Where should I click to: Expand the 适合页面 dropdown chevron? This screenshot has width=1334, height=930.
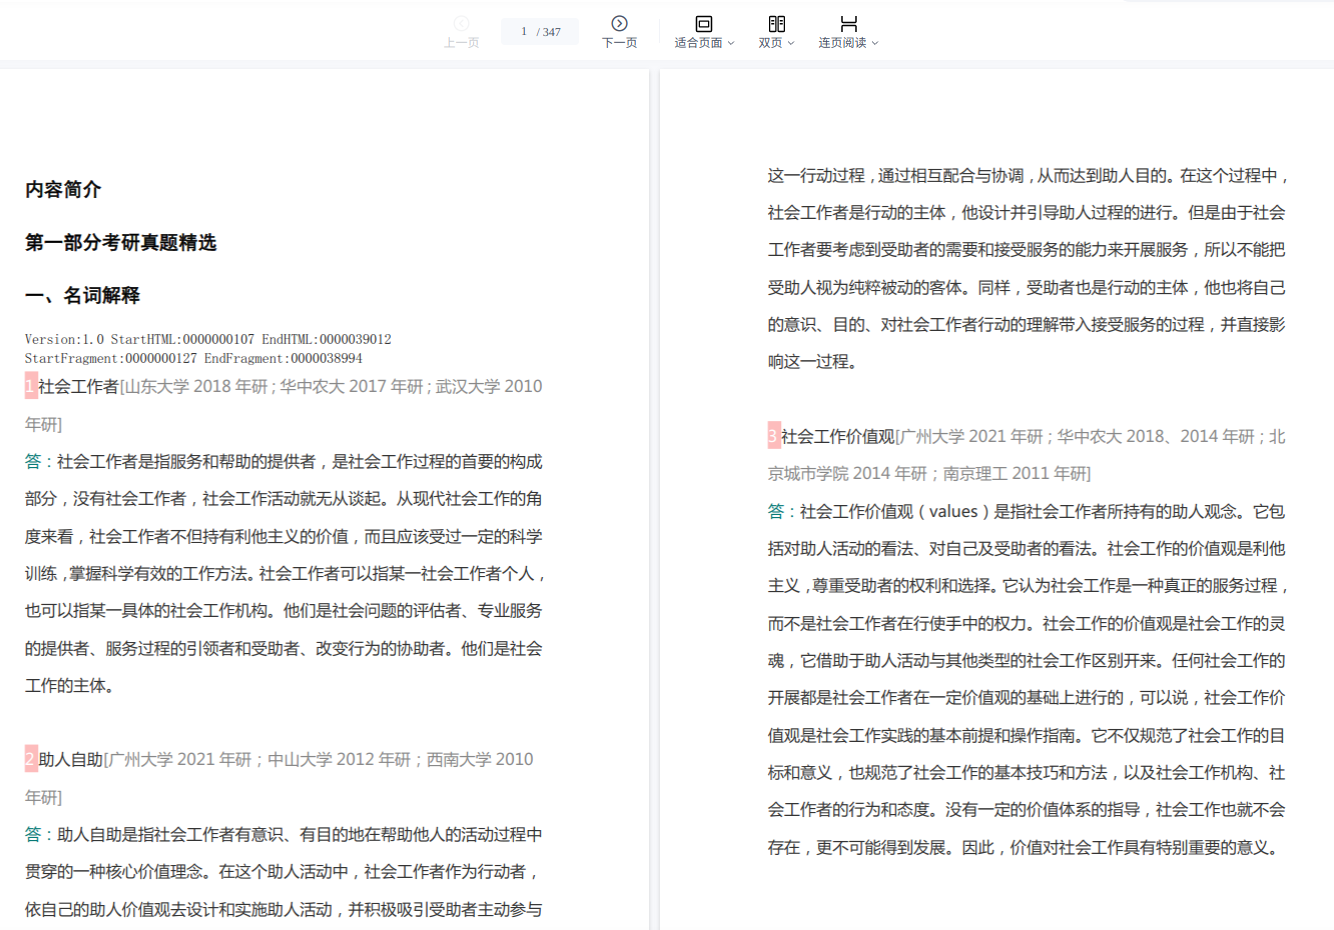coord(731,43)
